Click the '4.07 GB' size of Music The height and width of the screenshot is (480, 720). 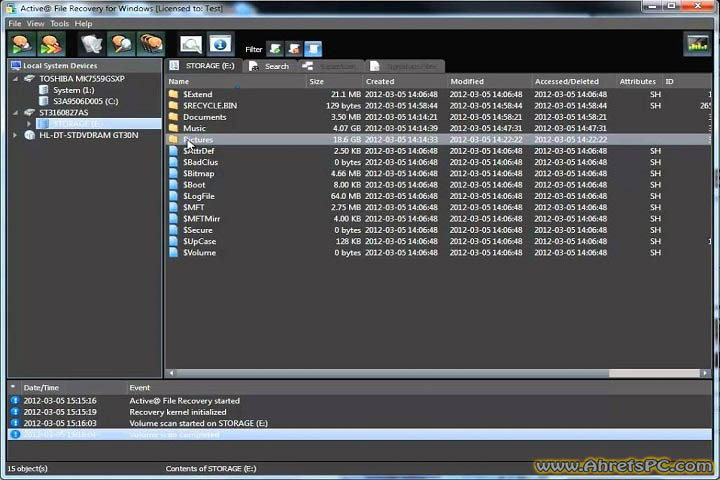click(345, 128)
